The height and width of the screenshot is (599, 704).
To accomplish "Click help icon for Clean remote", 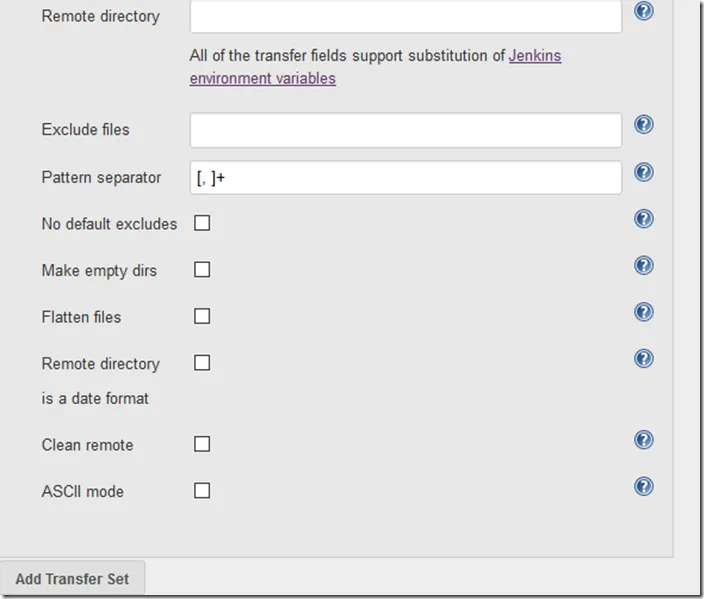I will [644, 440].
